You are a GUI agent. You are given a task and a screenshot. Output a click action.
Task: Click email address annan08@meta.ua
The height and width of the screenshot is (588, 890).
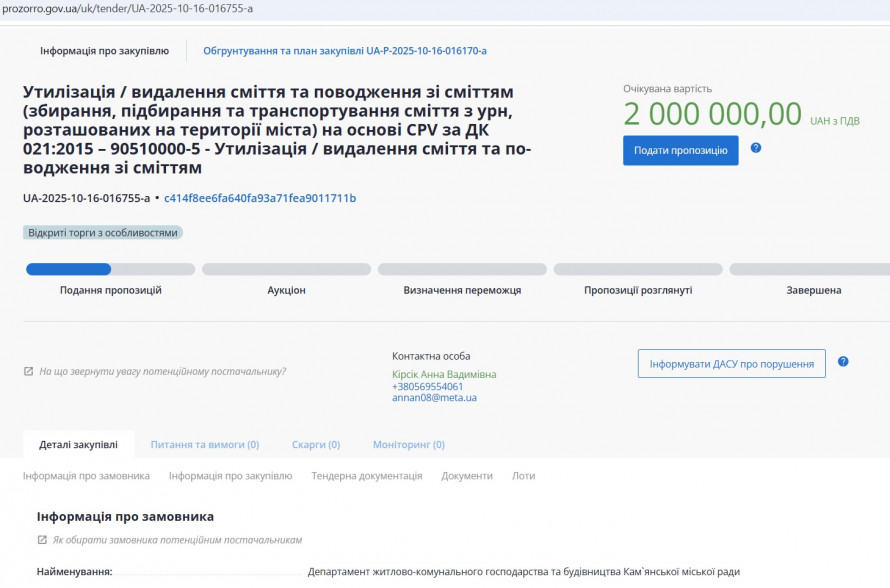click(434, 397)
